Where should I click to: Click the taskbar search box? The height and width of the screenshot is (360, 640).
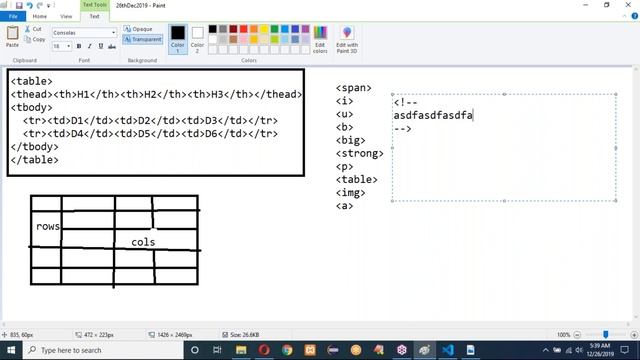pyautogui.click(x=103, y=350)
